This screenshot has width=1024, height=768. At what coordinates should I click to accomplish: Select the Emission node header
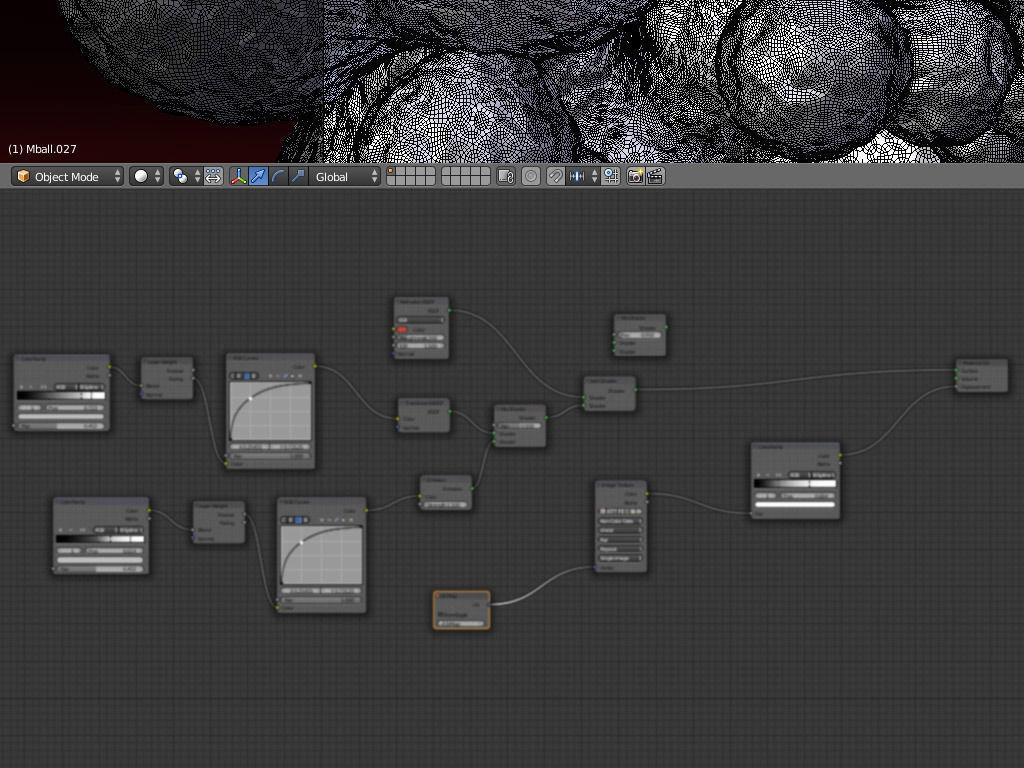coord(445,479)
